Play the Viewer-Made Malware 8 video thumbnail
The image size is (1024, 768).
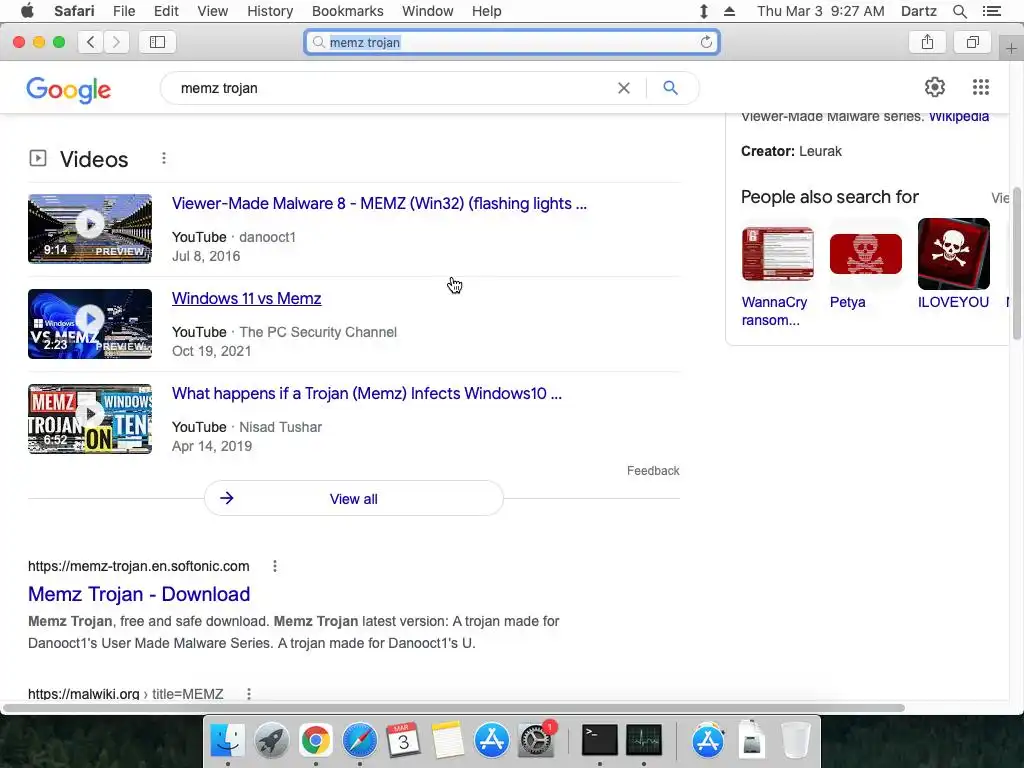point(90,229)
